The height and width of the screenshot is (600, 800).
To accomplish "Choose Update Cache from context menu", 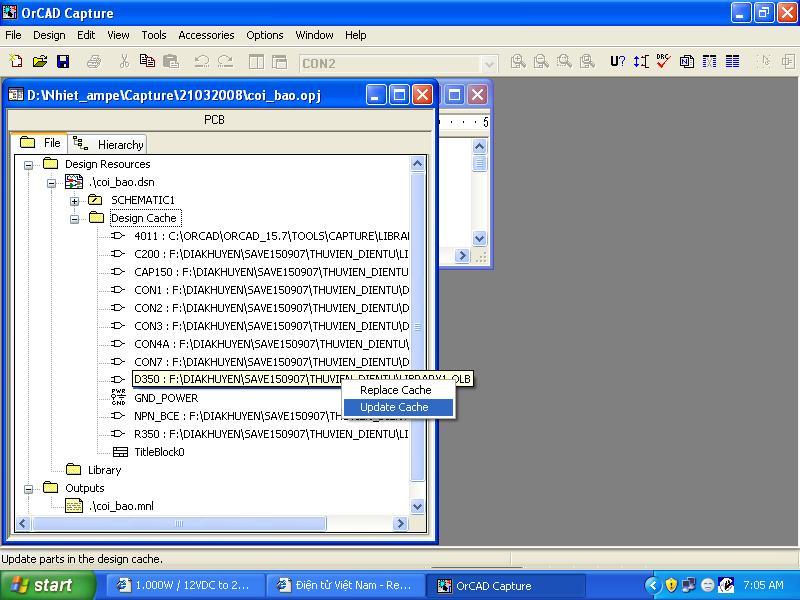I will click(398, 407).
